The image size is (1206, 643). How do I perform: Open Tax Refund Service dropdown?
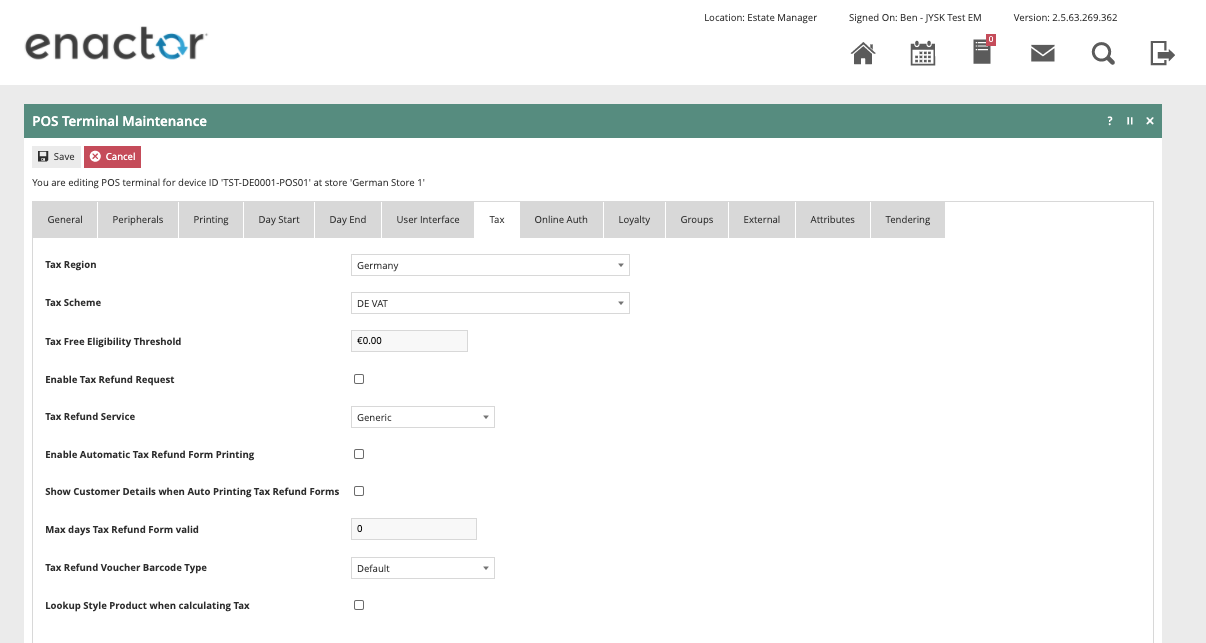423,417
